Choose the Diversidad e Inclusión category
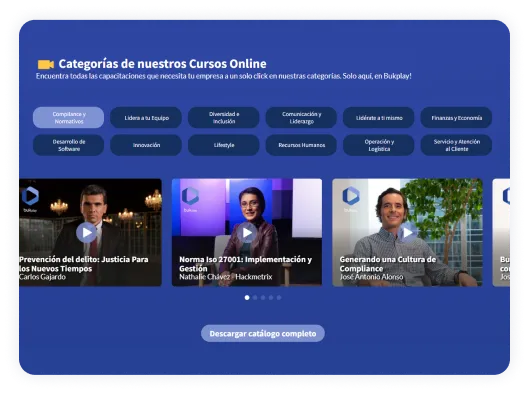The width and height of the screenshot is (529, 394). click(224, 118)
